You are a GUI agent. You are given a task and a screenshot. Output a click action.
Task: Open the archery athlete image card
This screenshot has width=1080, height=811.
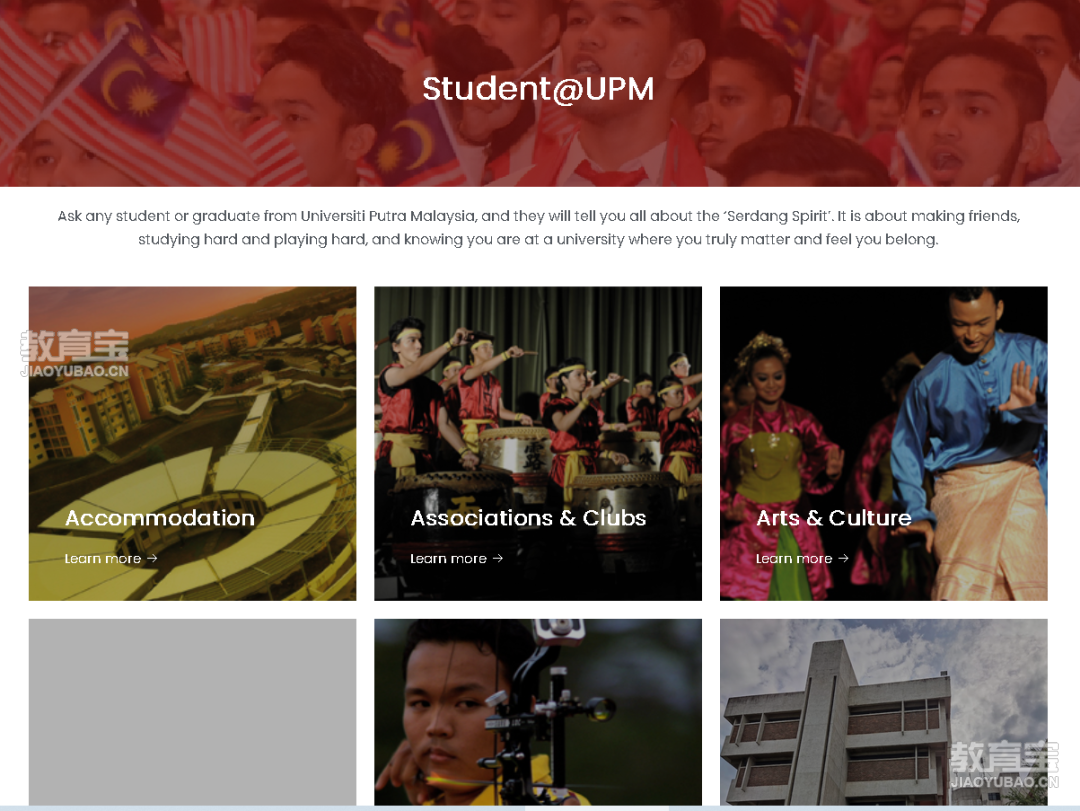tap(538, 712)
